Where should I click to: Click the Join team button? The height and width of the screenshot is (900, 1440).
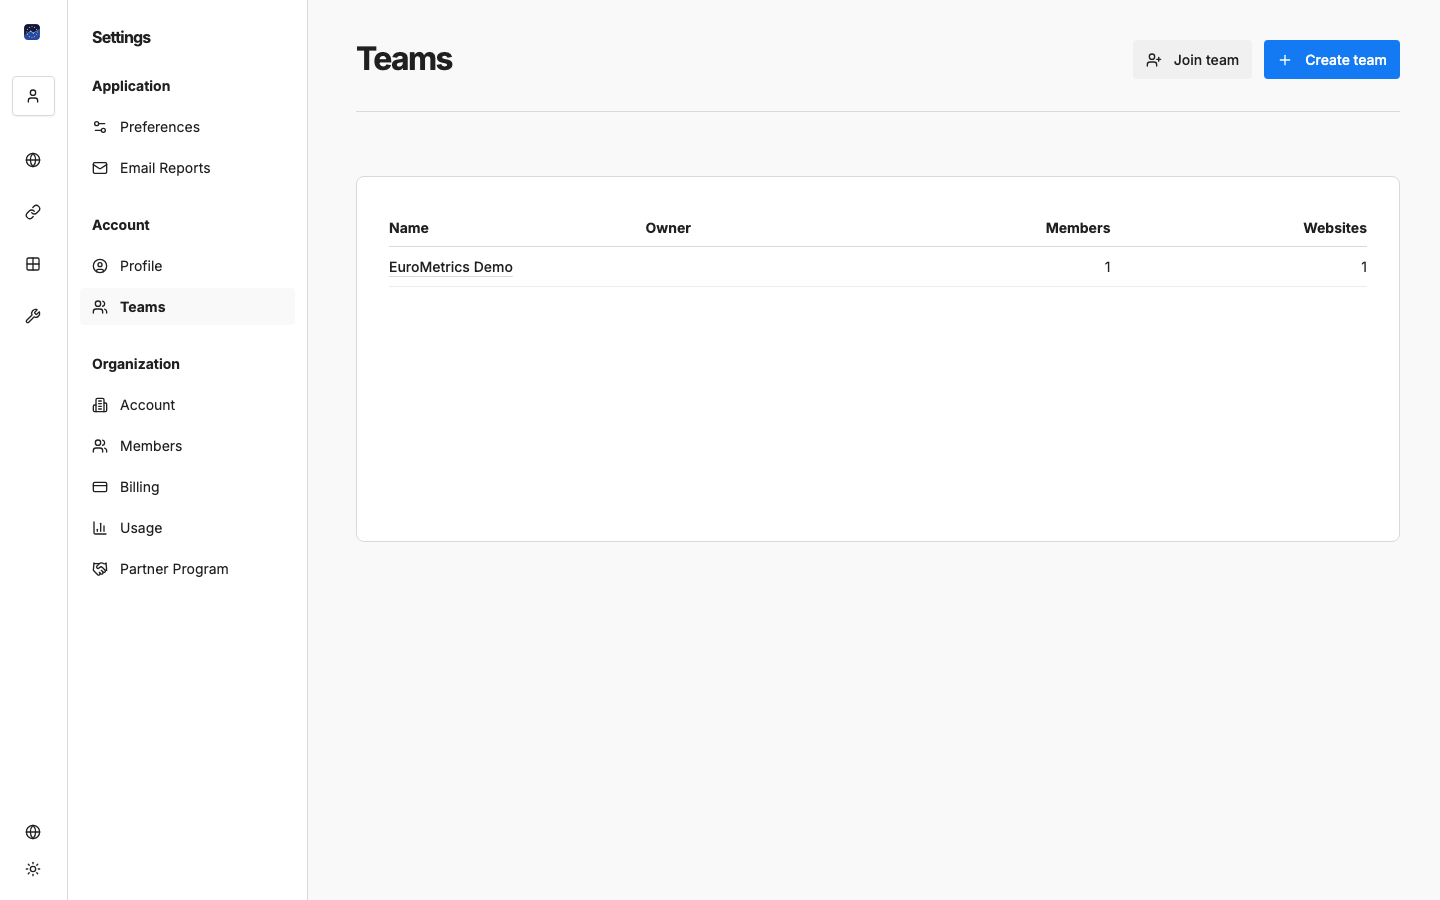[1192, 60]
